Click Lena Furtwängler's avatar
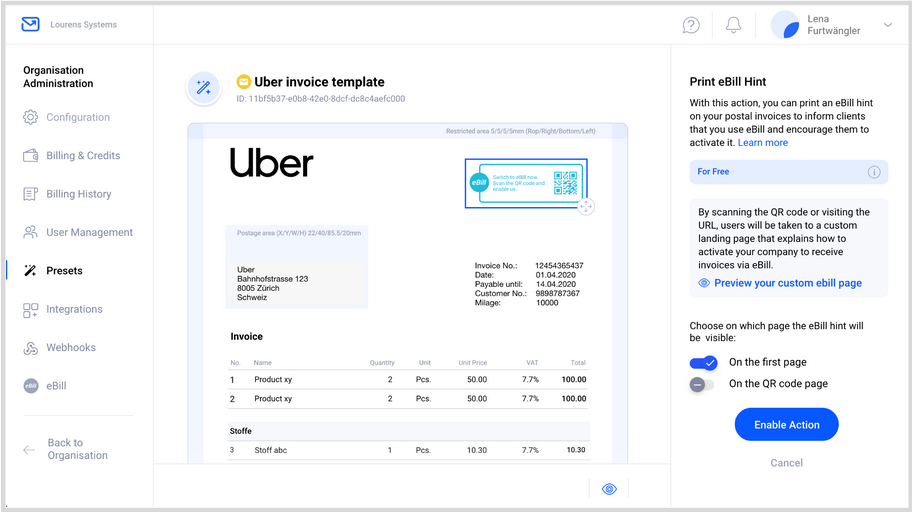 coord(785,25)
